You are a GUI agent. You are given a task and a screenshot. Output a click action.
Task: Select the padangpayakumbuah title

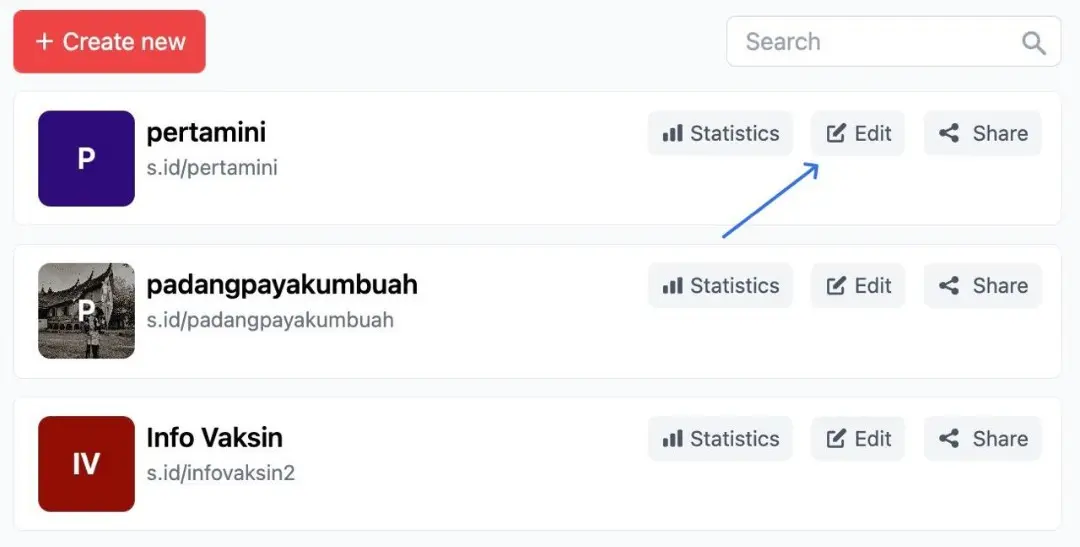tap(282, 285)
